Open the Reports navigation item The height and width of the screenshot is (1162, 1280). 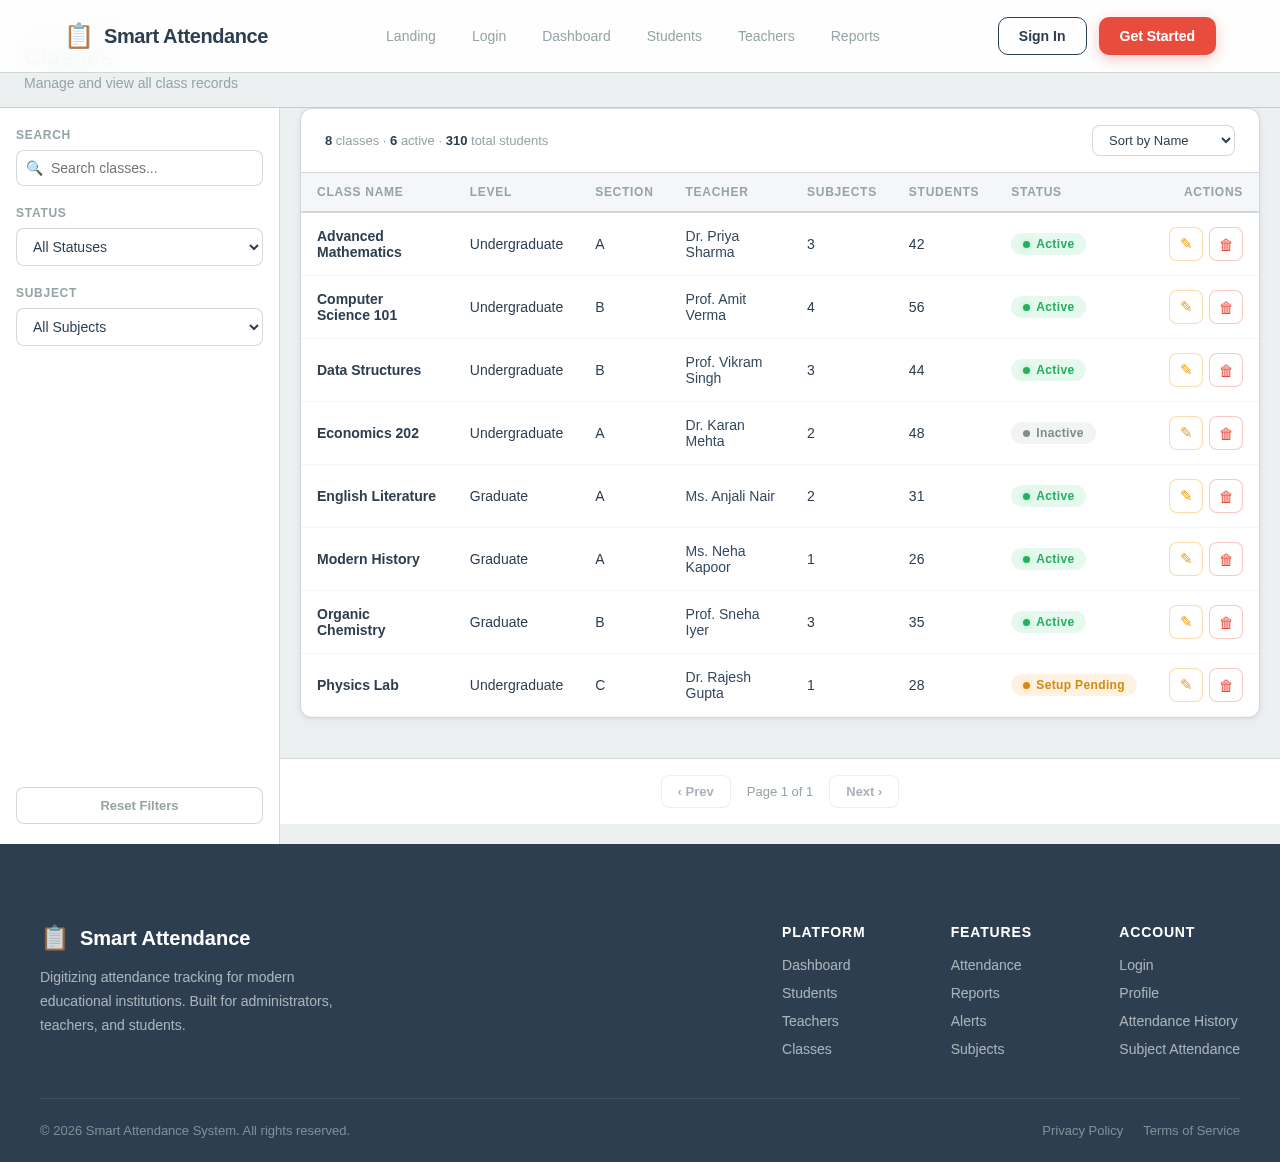(x=855, y=36)
